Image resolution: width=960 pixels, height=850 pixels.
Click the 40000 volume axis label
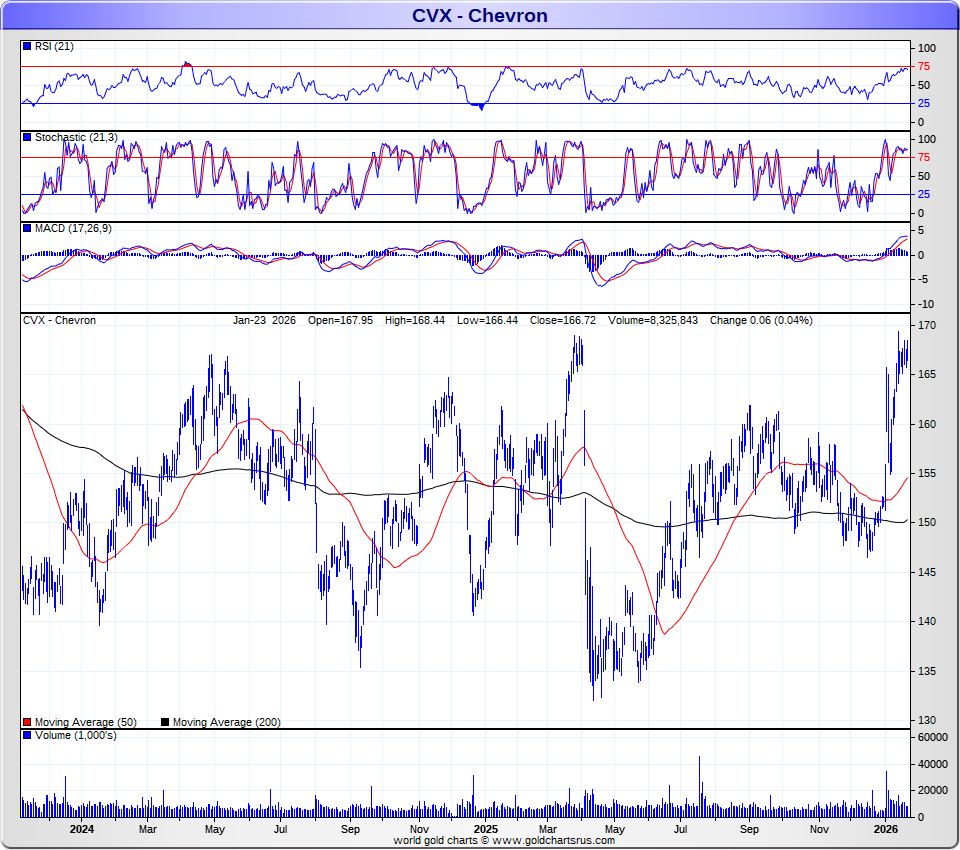click(x=932, y=764)
